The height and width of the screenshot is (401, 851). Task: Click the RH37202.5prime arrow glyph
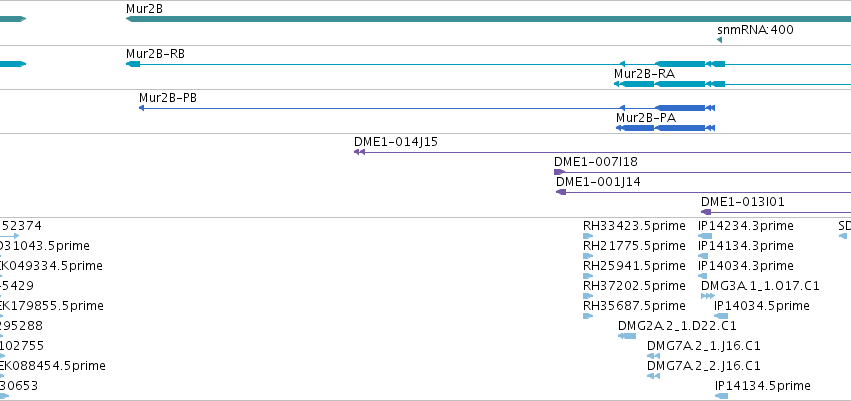point(588,296)
